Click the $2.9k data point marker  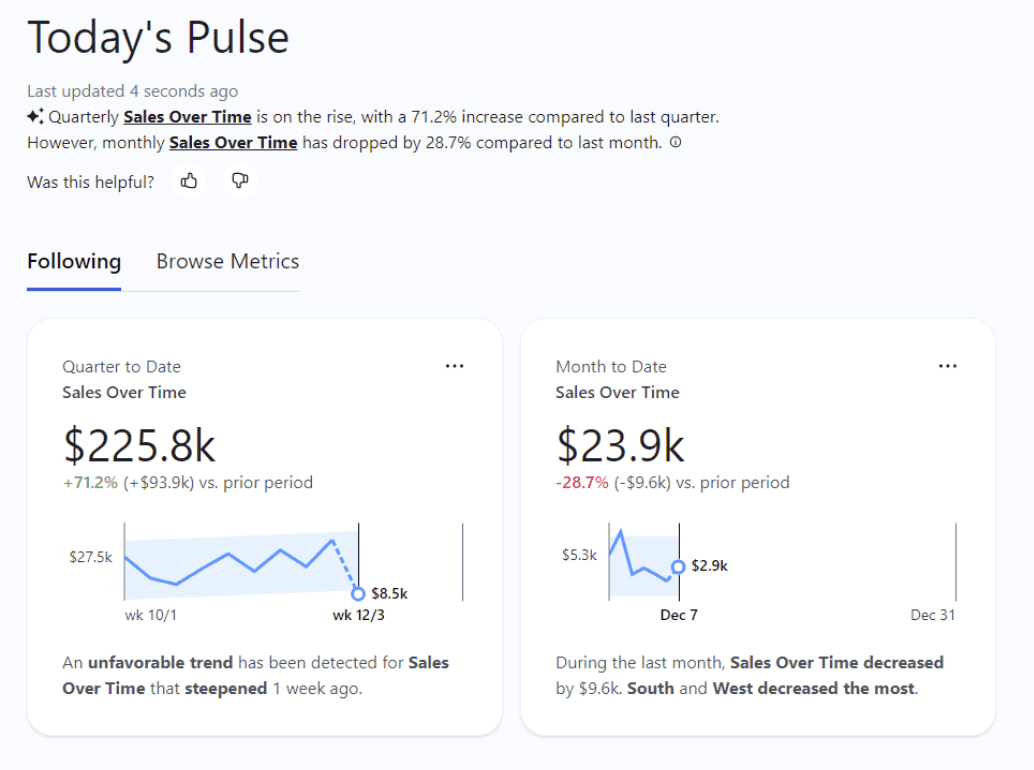tap(676, 568)
